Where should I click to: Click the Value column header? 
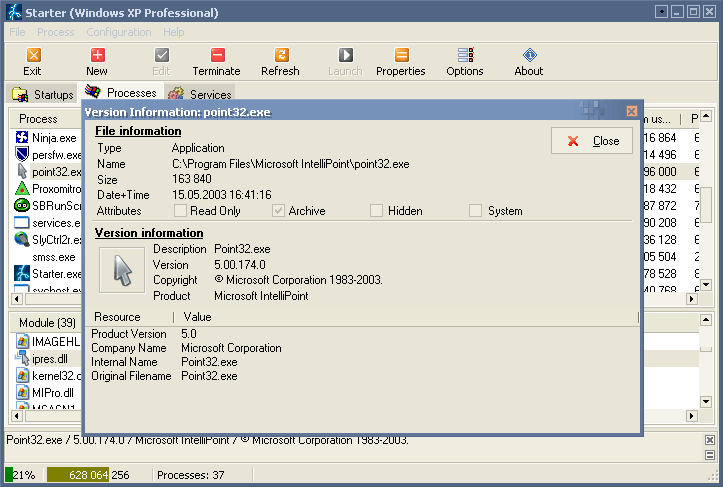[x=406, y=317]
